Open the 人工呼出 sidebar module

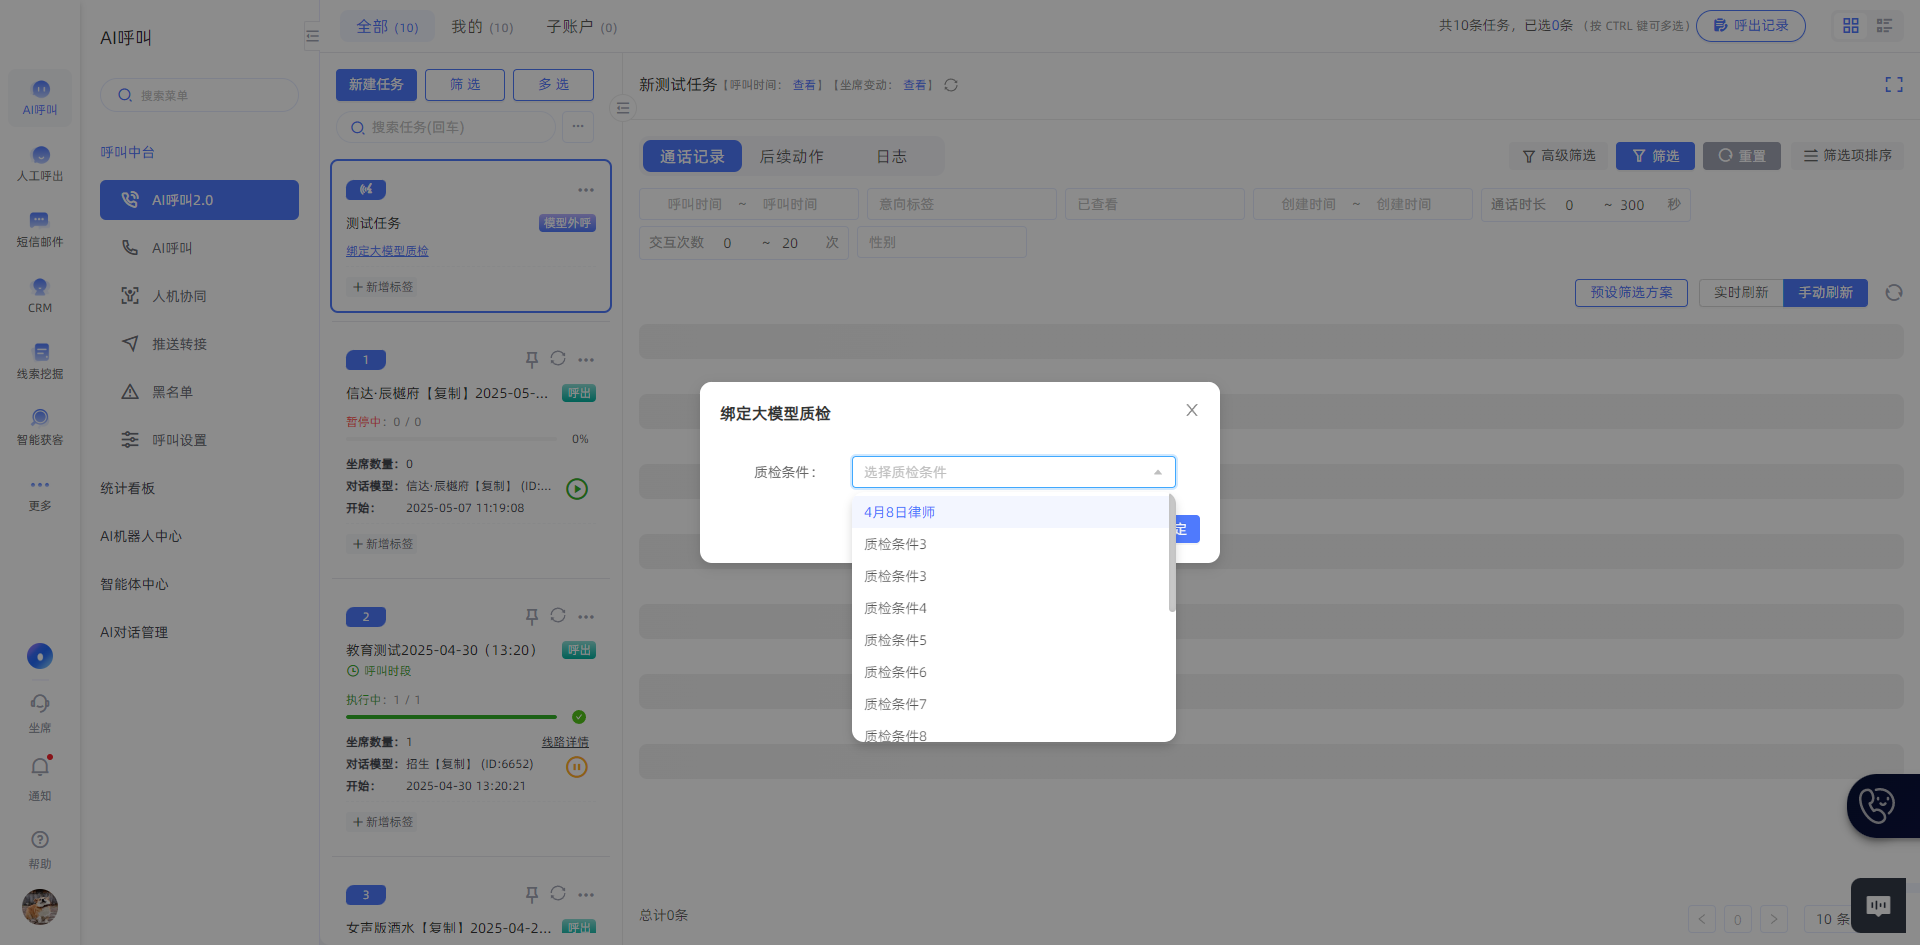click(x=40, y=163)
